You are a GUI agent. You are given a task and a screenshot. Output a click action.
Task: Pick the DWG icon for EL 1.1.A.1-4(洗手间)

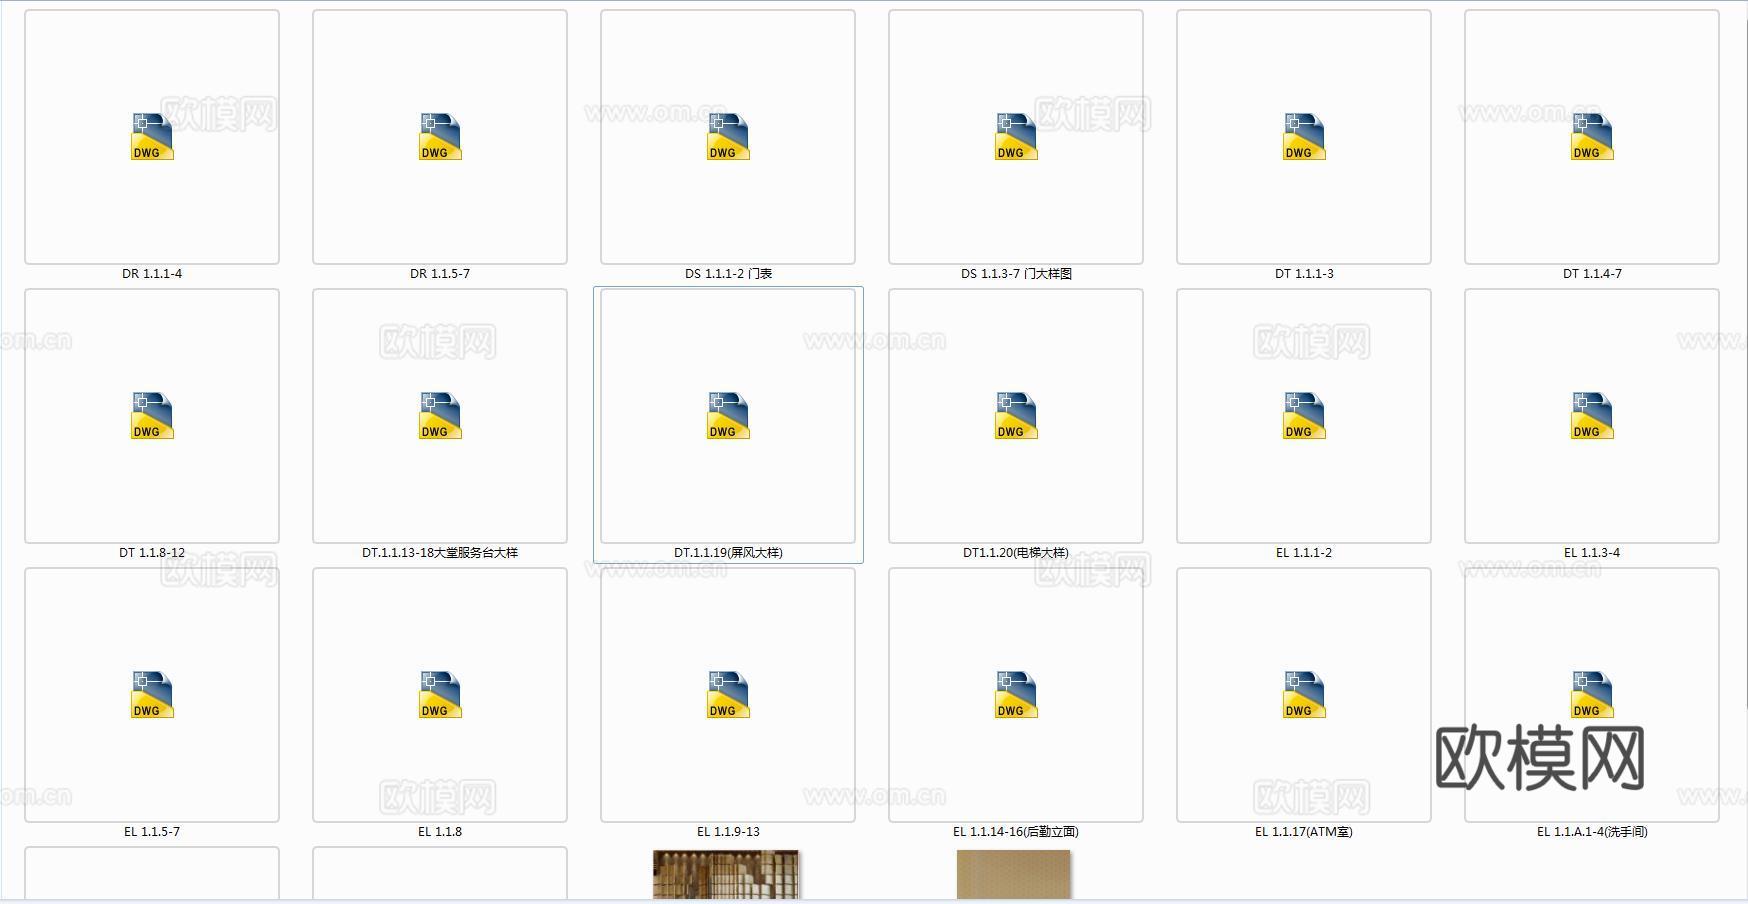pos(1592,695)
